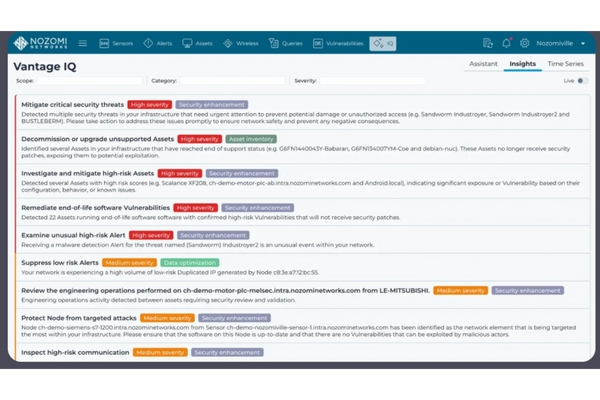Switch to the Assistant tab
This screenshot has width=600, height=400.
[x=482, y=63]
